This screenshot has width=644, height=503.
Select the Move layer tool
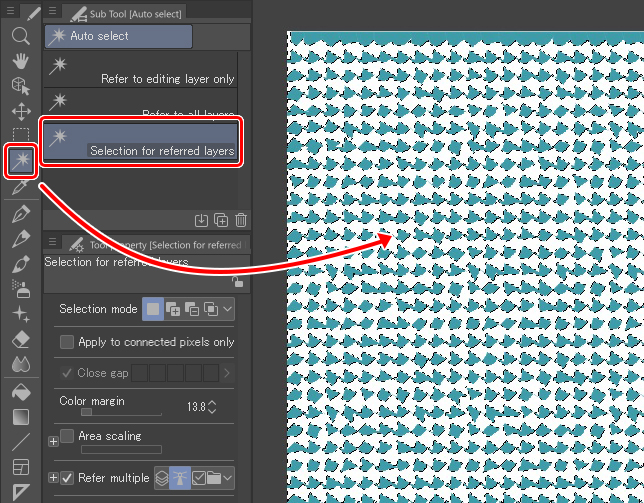click(20, 111)
